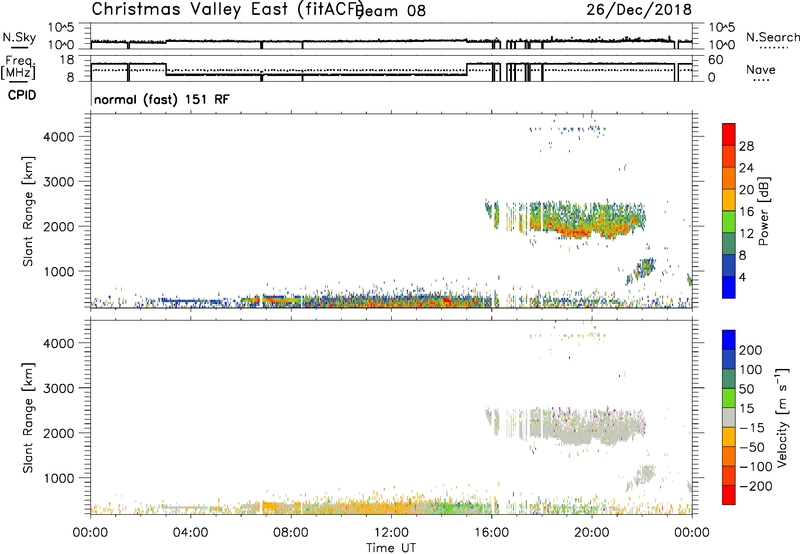800x554 pixels.
Task: Click the 'Time UT' axis title
Action: (391, 548)
